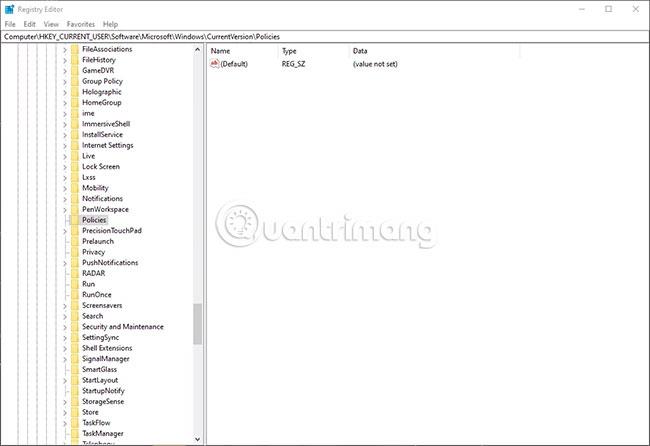Select the PushNotifications key label

click(110, 263)
